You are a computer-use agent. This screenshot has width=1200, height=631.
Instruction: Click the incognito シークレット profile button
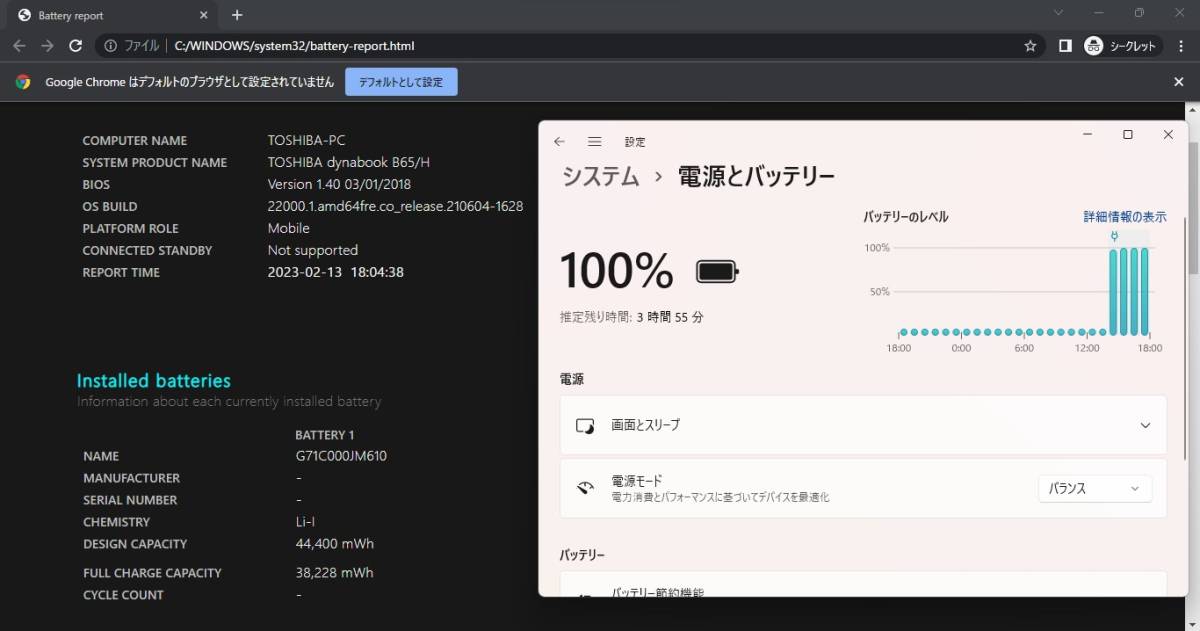tap(1122, 46)
